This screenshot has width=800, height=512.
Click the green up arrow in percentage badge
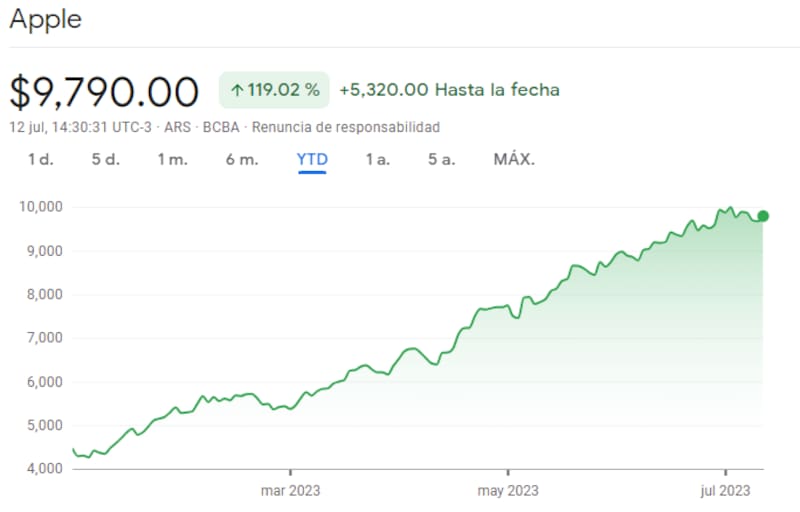tap(237, 90)
